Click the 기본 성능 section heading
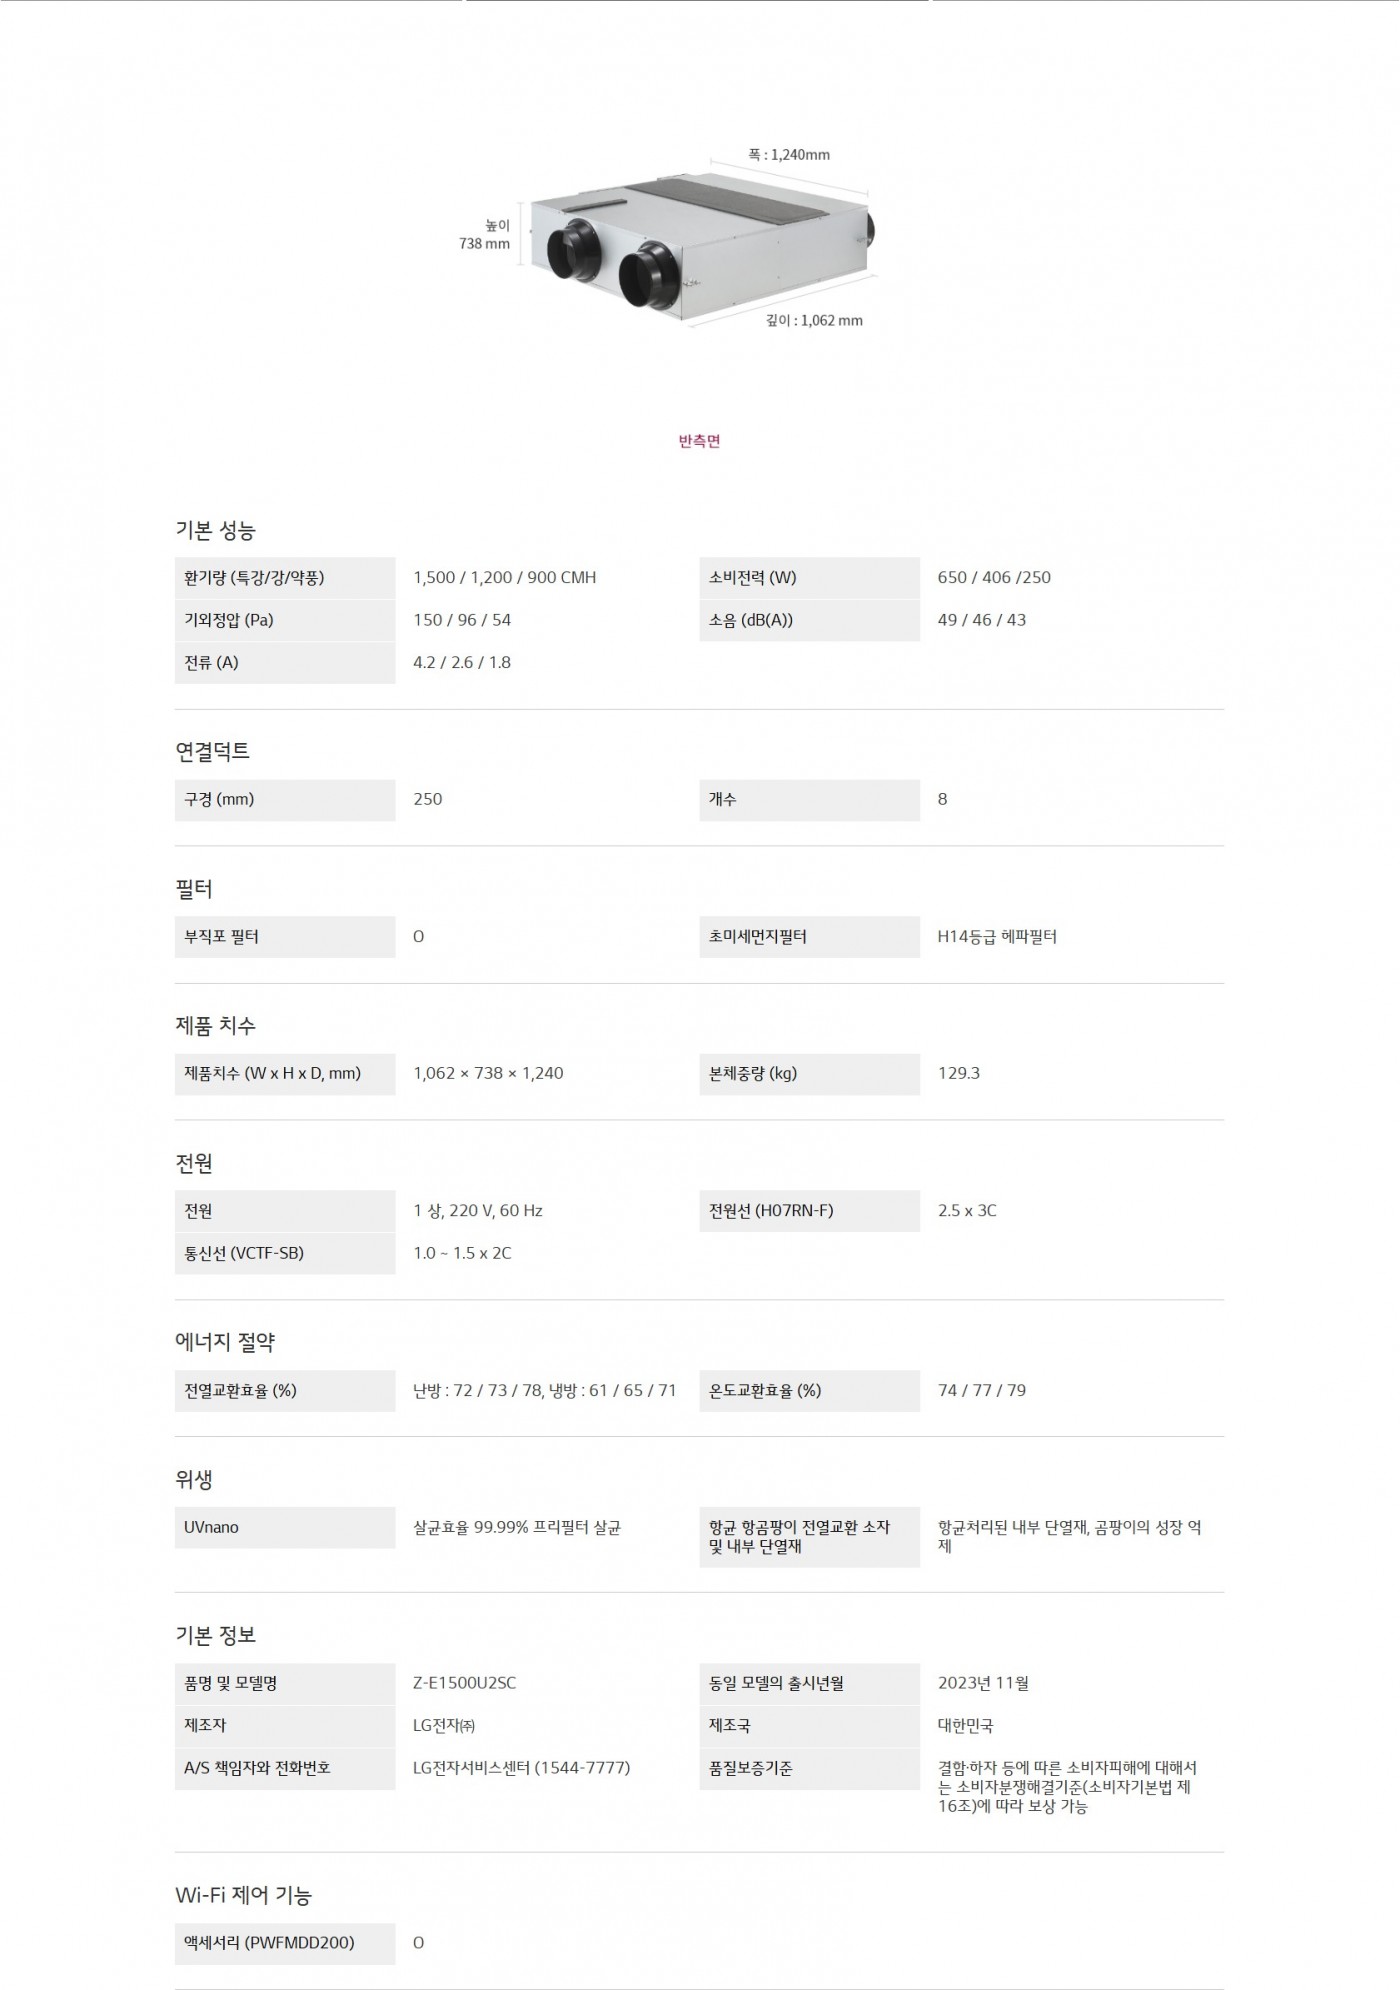Image resolution: width=1400 pixels, height=1990 pixels. (215, 530)
